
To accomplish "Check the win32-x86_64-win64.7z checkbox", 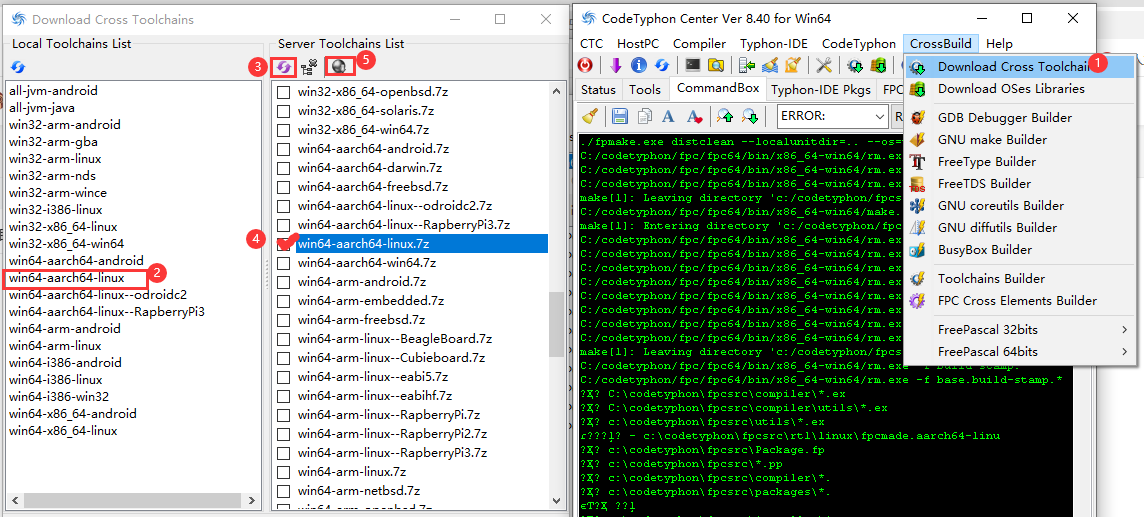I will click(284, 130).
